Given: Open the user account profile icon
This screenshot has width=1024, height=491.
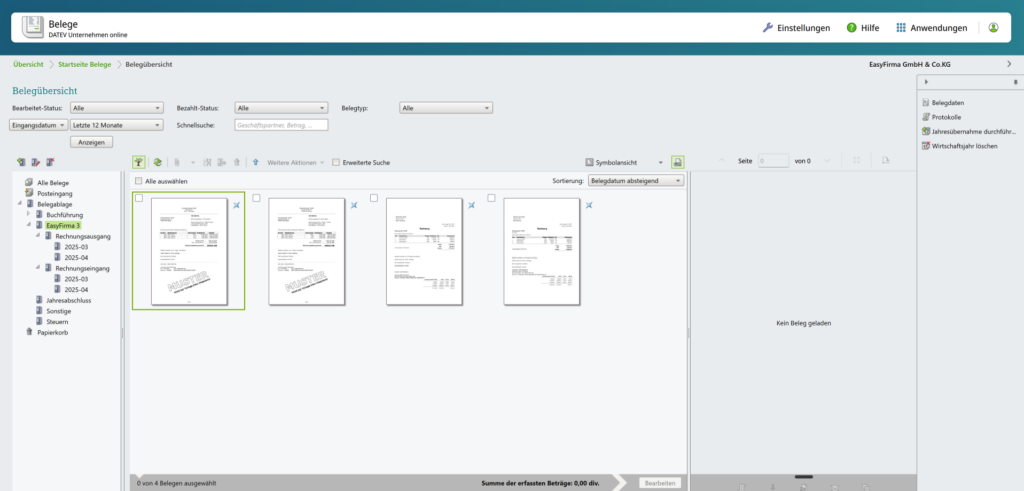Looking at the screenshot, I should click(993, 28).
